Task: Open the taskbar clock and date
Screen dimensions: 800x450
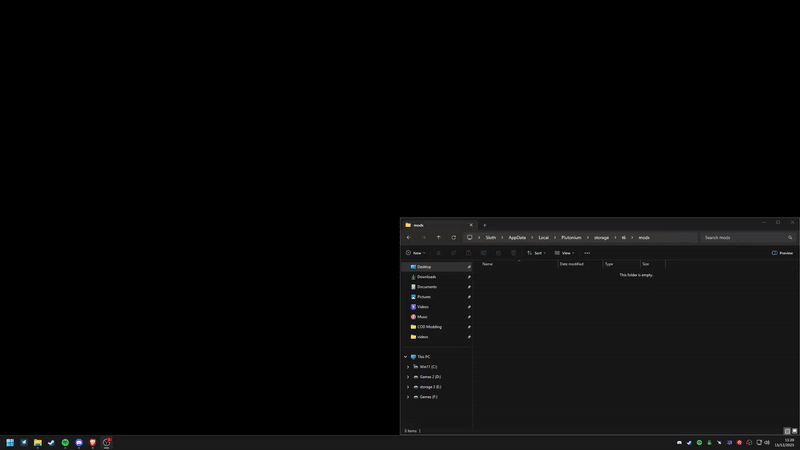Action: [x=785, y=443]
